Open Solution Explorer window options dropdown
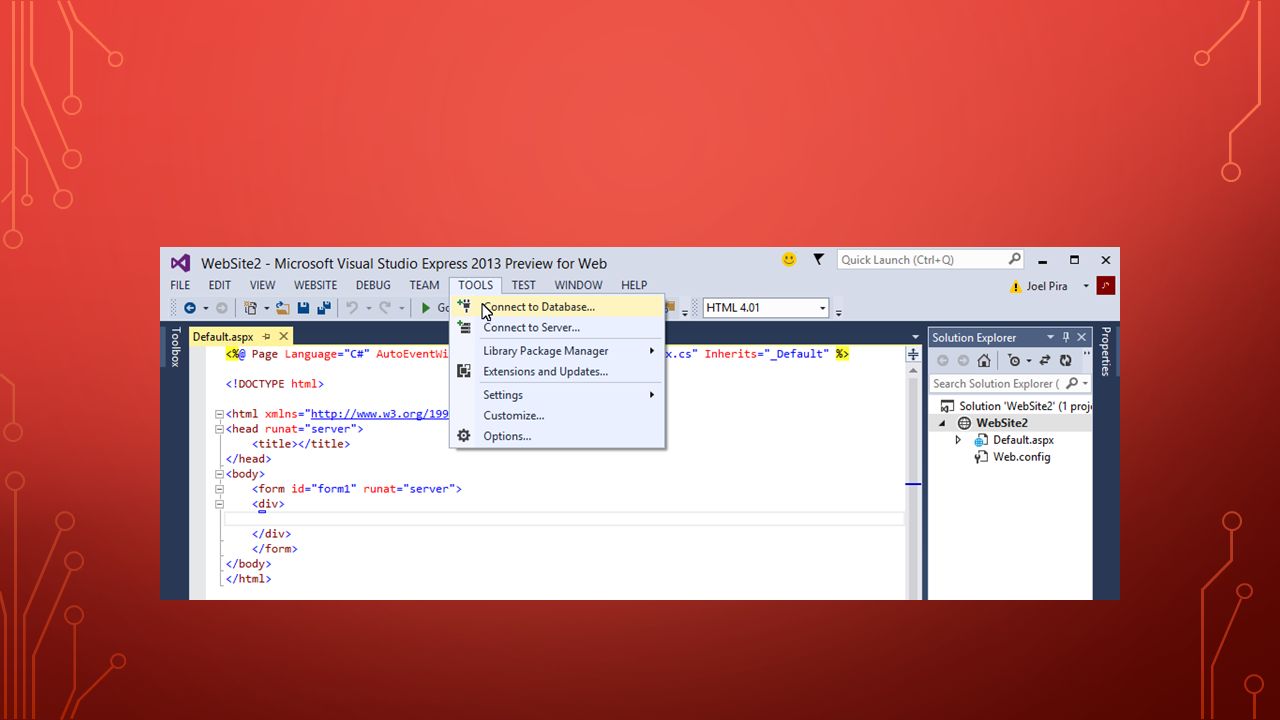 tap(1050, 337)
